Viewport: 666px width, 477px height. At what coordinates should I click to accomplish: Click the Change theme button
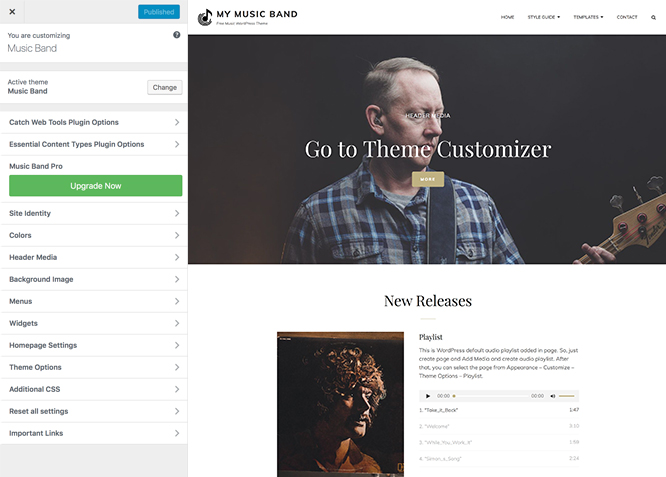point(165,87)
